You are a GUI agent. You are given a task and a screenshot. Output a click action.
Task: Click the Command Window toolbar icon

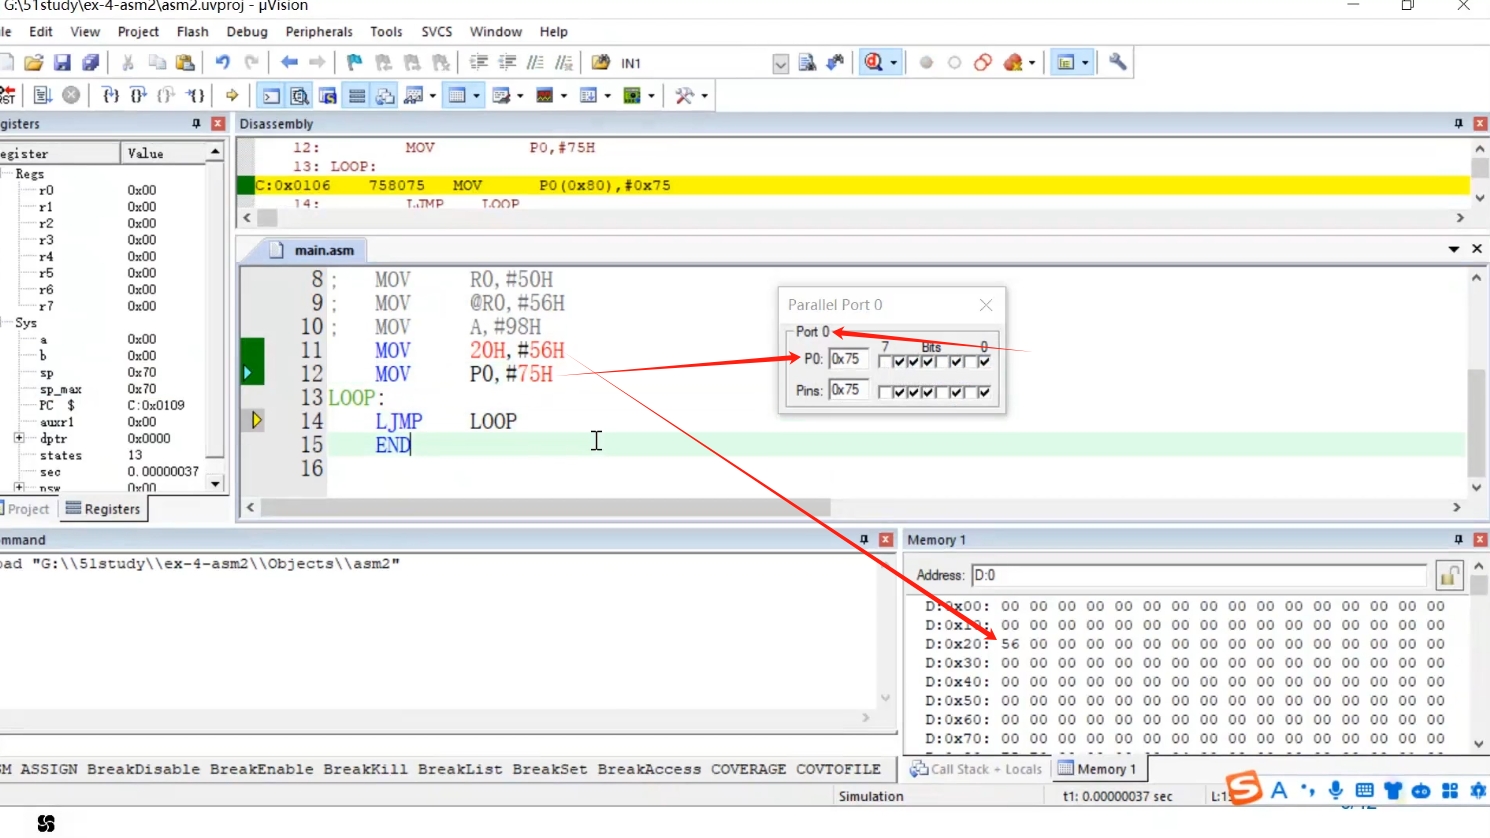click(271, 96)
